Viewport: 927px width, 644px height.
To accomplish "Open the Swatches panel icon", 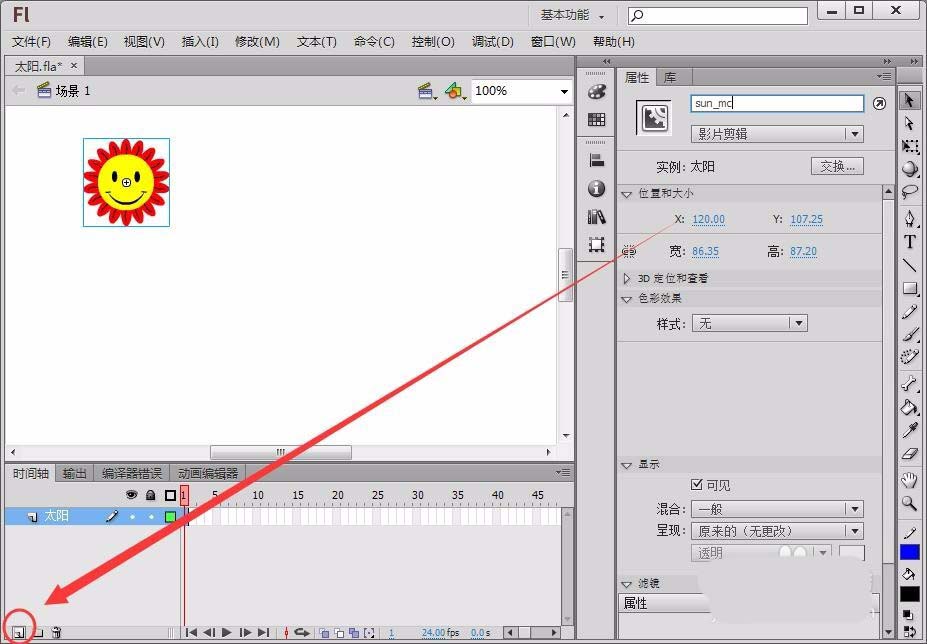I will pyautogui.click(x=597, y=120).
